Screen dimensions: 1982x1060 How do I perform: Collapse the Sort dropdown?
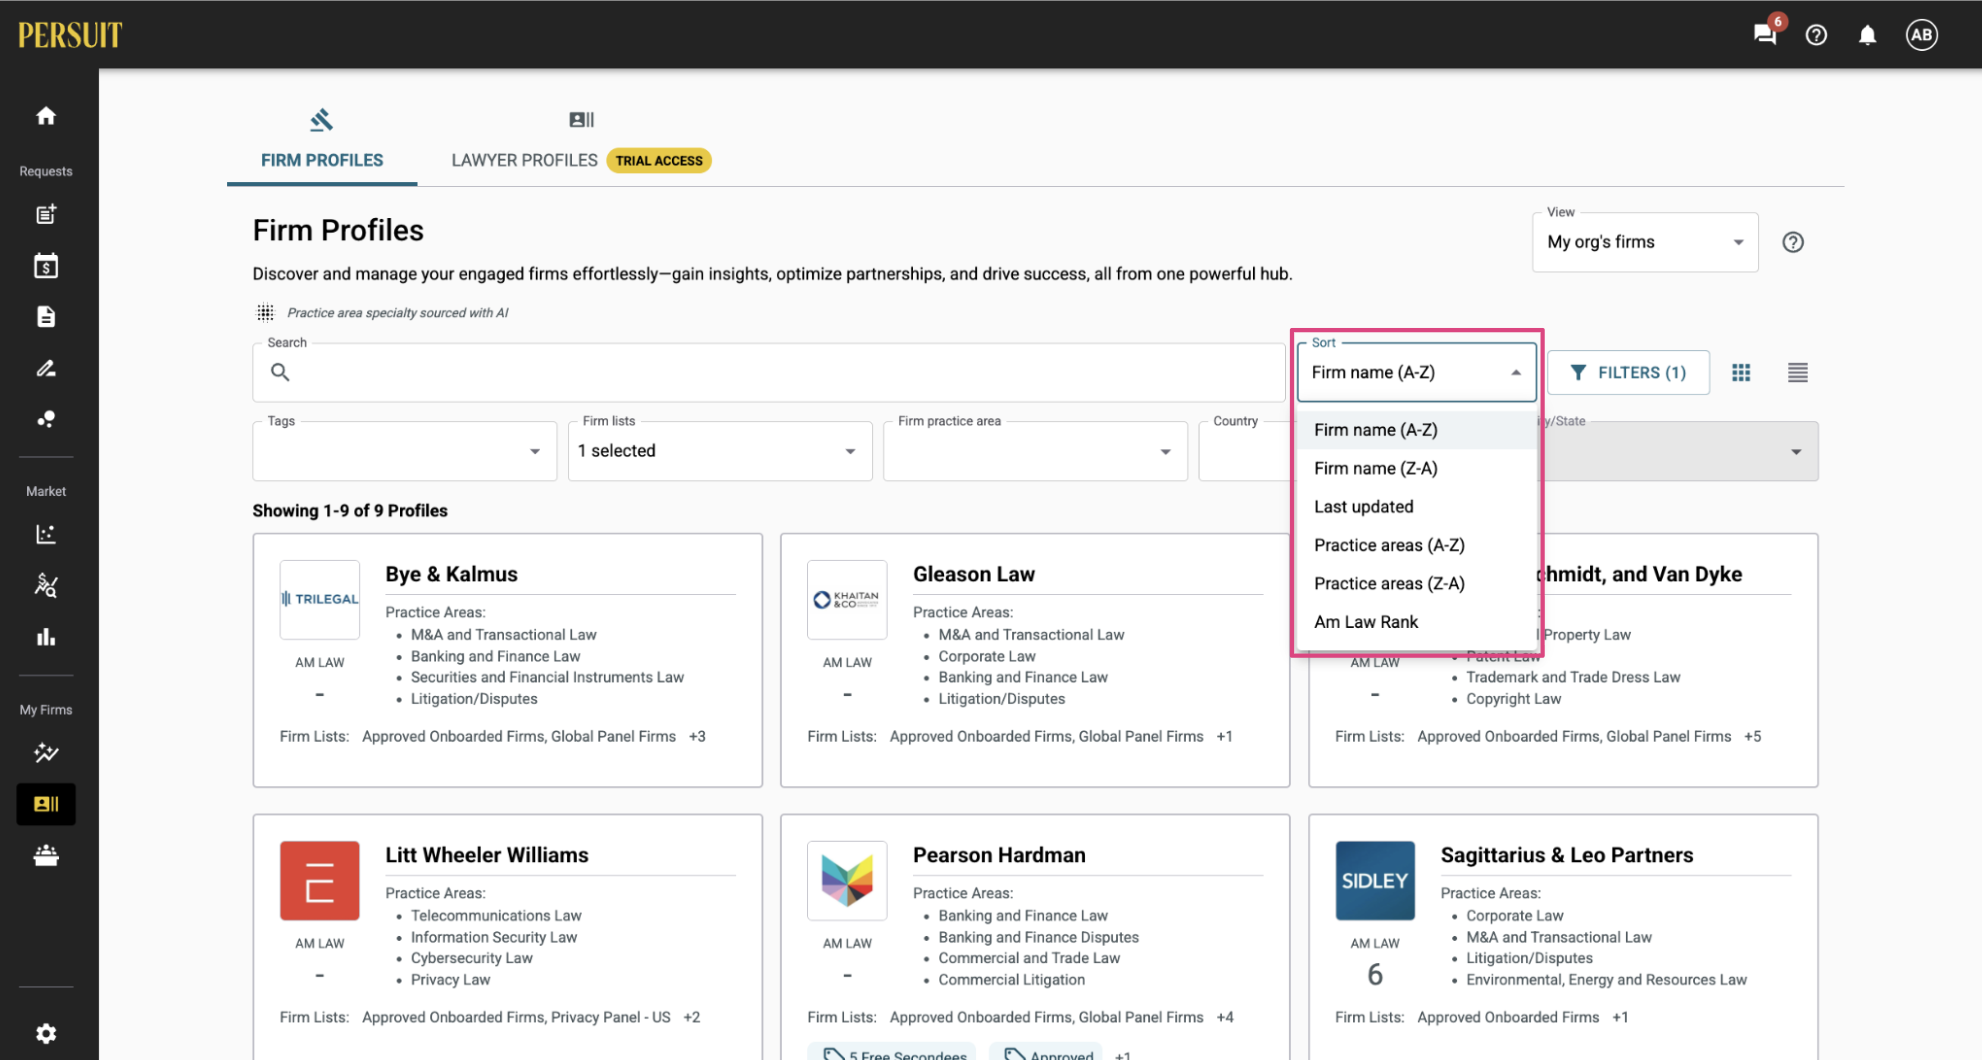(1416, 372)
